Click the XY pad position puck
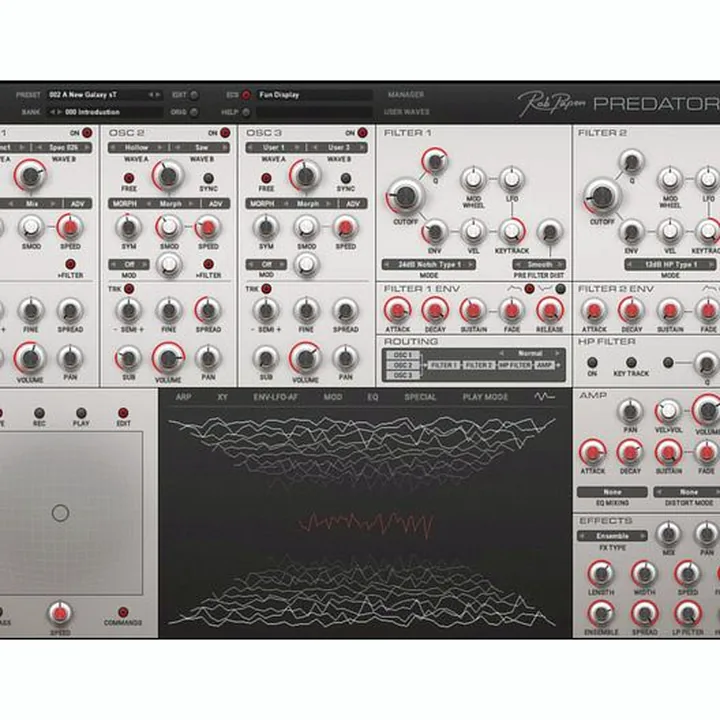Screen dimensions: 720x720 point(61,513)
